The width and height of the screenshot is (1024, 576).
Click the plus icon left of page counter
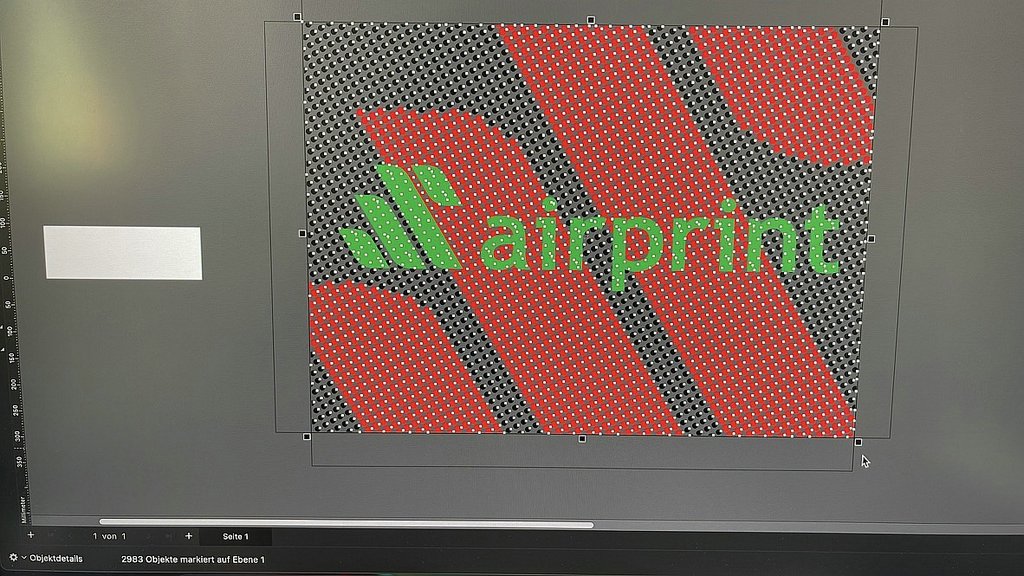[30, 536]
